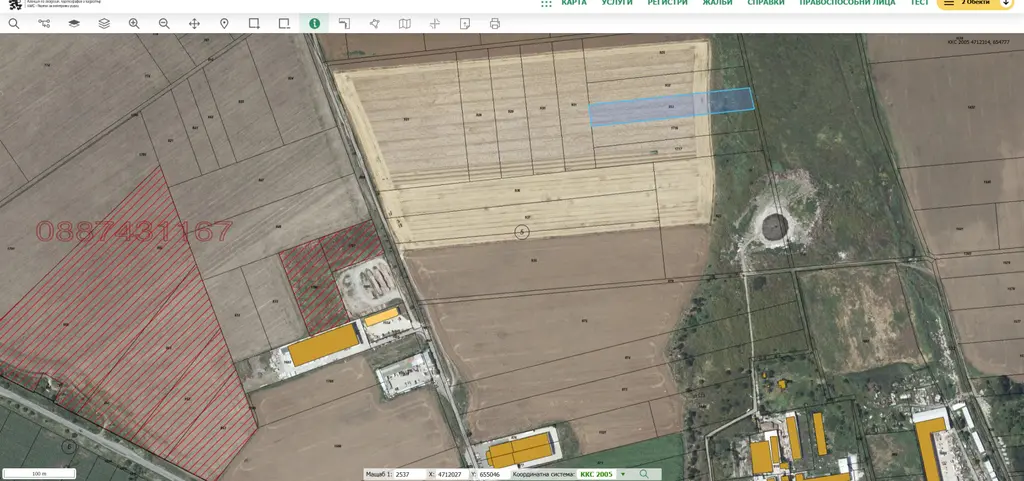
Task: Open the folded map icon tool
Action: click(x=404, y=23)
